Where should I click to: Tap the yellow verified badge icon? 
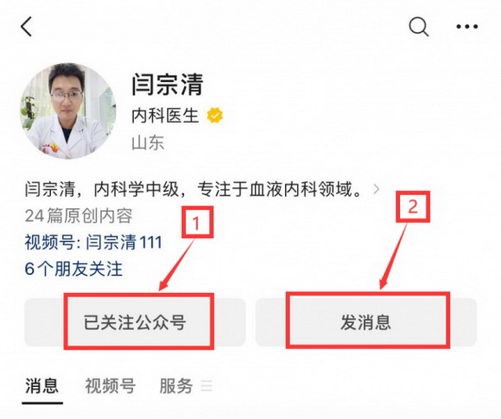[x=215, y=115]
